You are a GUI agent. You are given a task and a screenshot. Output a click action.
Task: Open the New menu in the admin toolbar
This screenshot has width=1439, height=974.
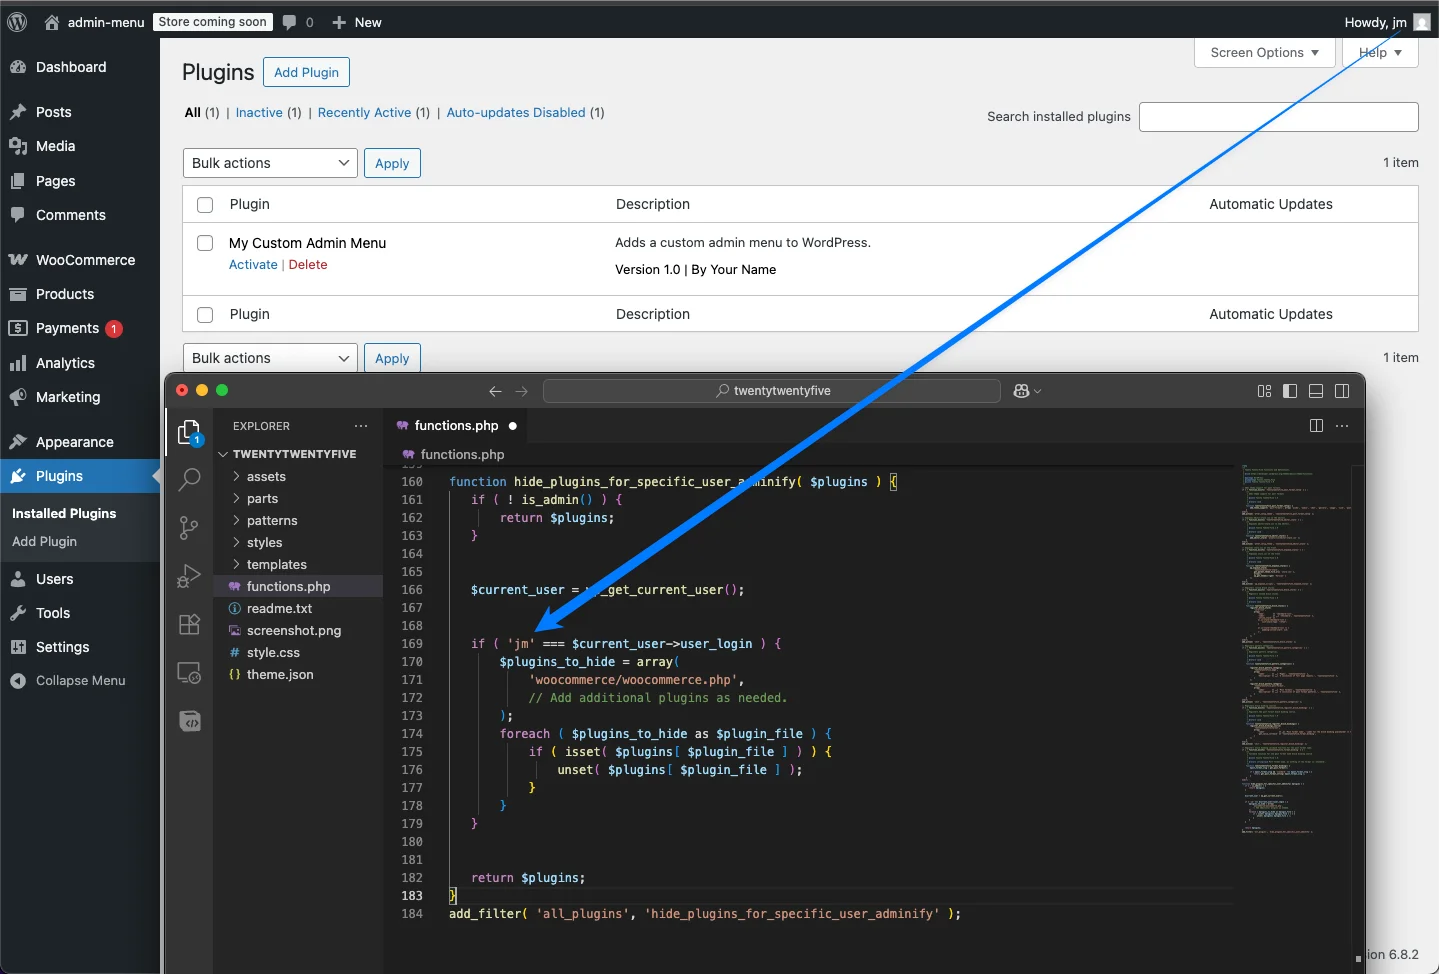tap(357, 22)
